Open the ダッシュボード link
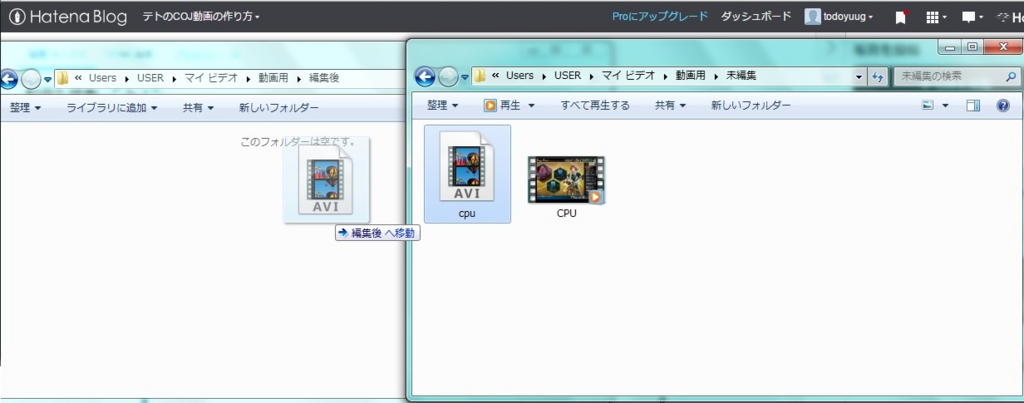Viewport: 1024px width, 403px height. 756,16
